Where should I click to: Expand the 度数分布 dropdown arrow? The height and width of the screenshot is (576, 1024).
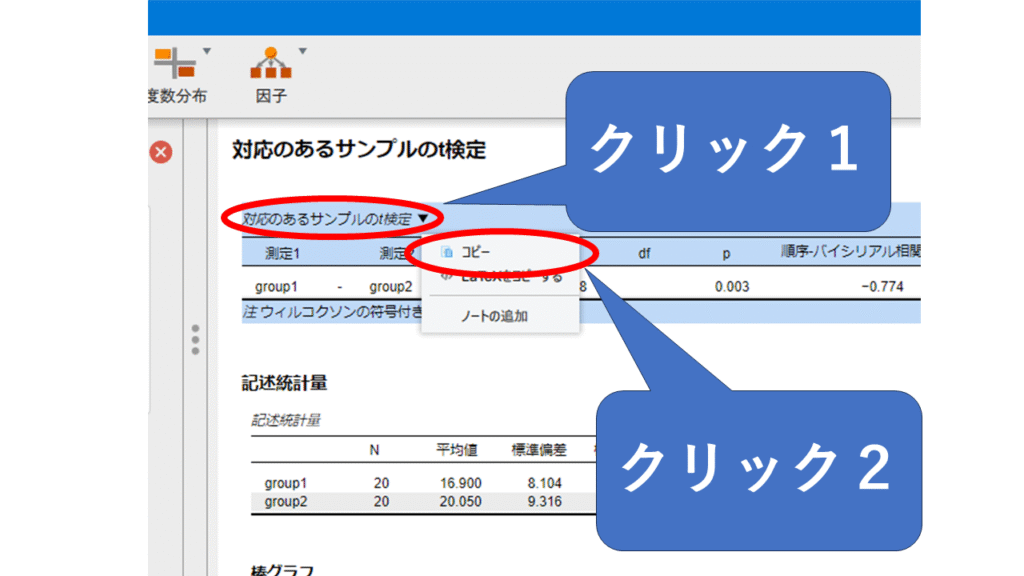pos(207,50)
